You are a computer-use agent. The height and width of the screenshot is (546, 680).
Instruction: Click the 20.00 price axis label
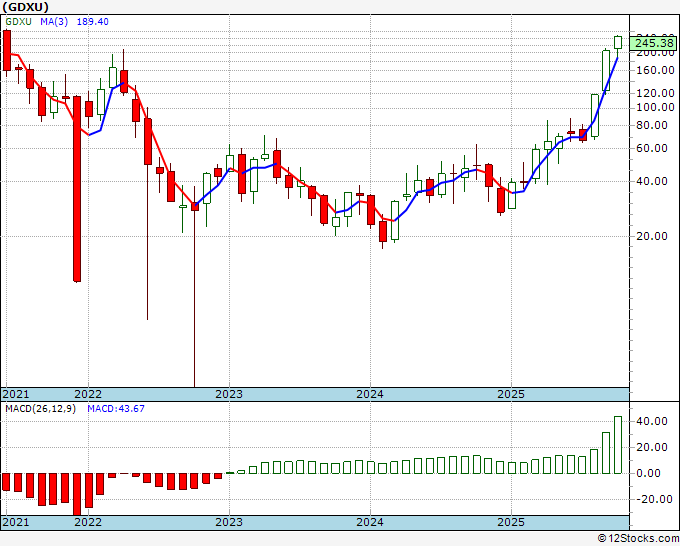651,236
